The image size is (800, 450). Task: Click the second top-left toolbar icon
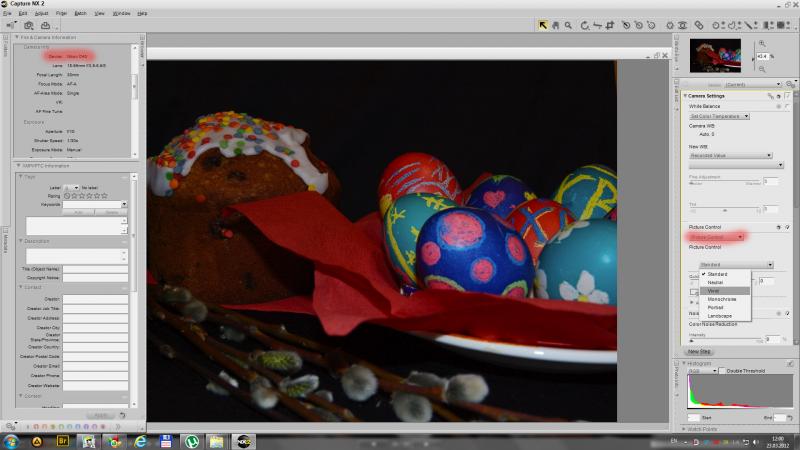pyautogui.click(x=29, y=25)
